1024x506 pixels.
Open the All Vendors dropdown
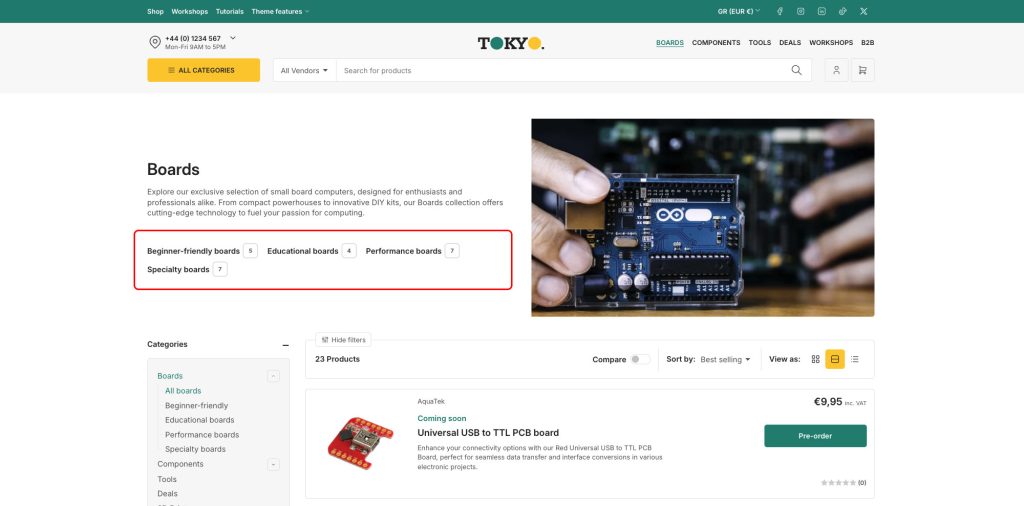[304, 71]
